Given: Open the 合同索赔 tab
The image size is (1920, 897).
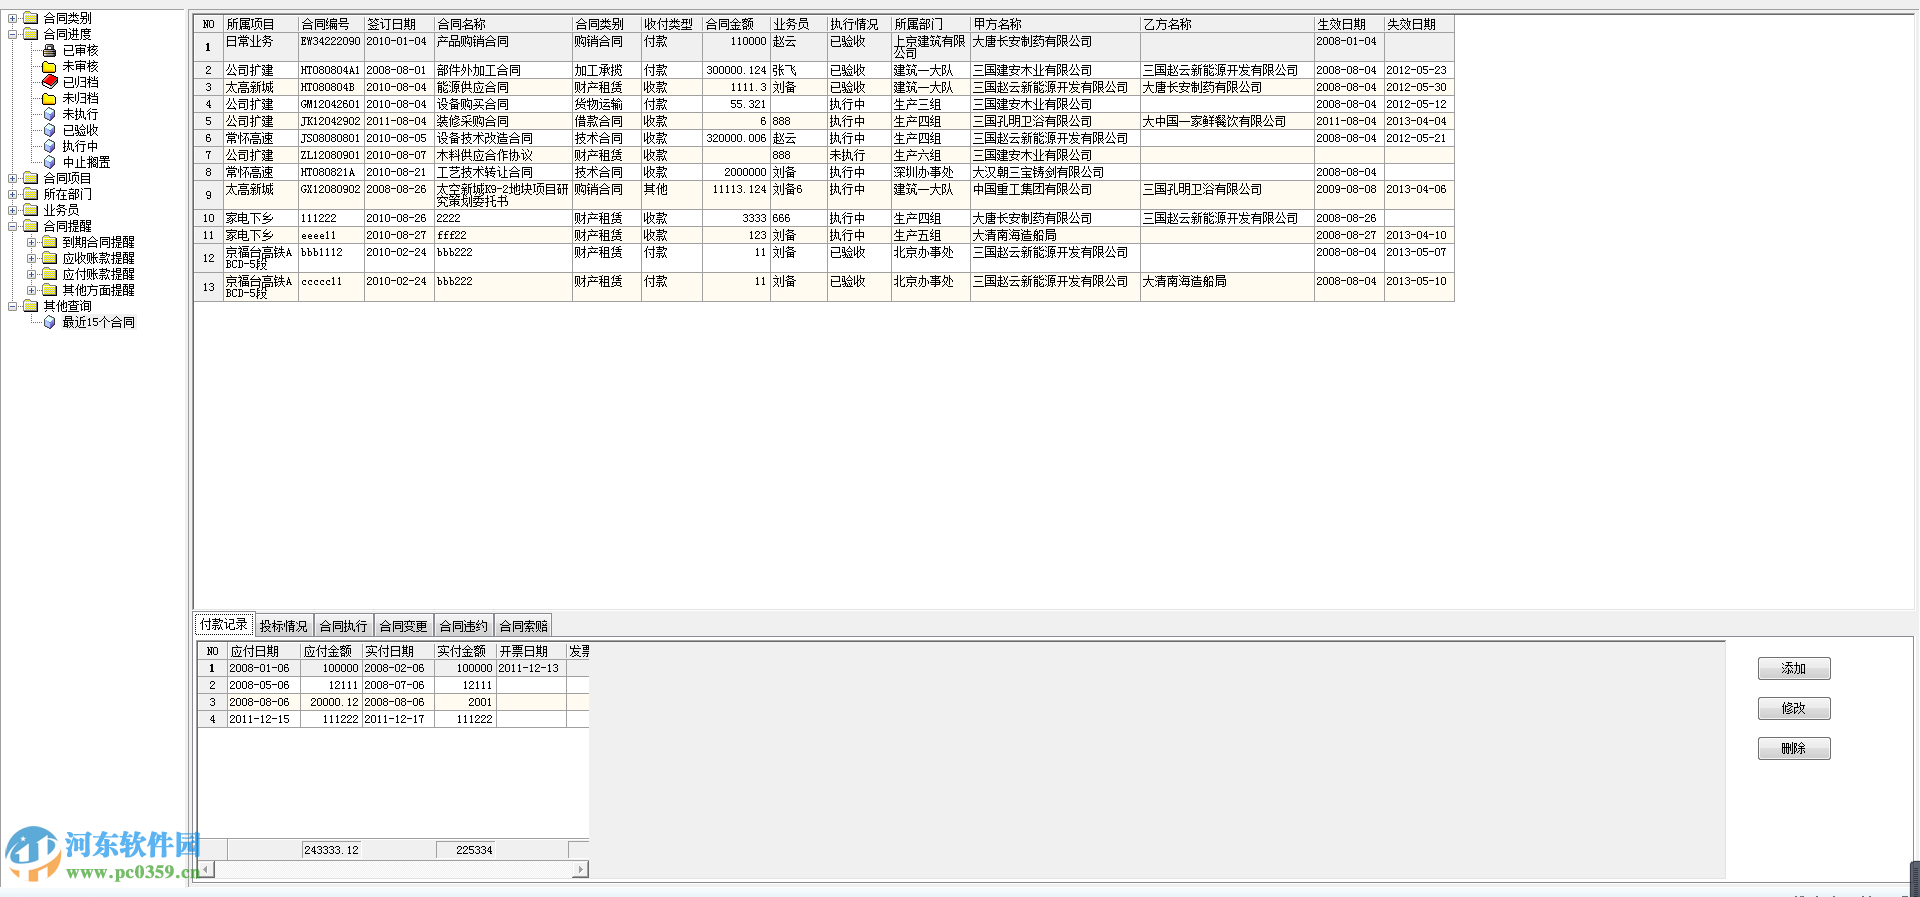Looking at the screenshot, I should click(524, 626).
